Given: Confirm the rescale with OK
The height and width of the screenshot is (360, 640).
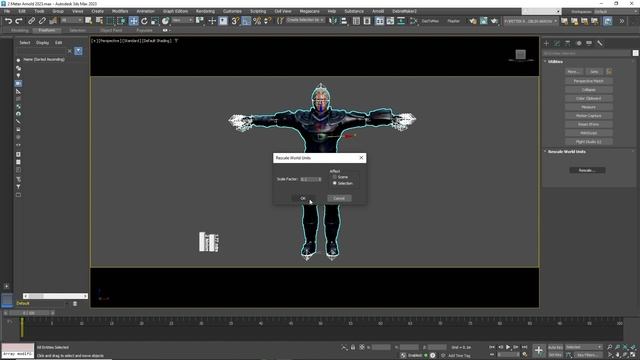Looking at the screenshot, I should click(303, 198).
